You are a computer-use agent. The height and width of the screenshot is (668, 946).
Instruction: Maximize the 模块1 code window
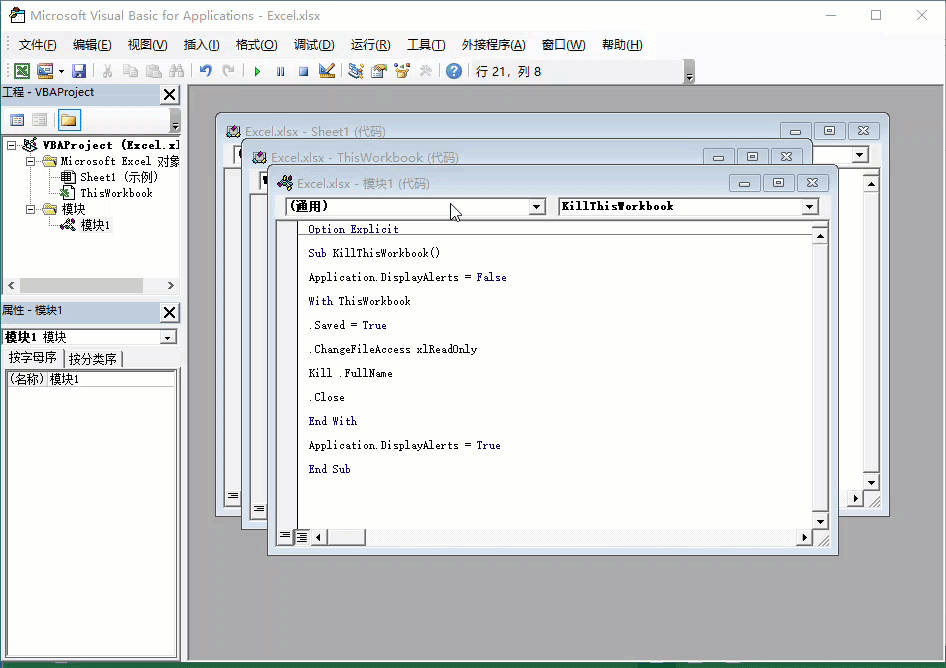click(x=778, y=182)
